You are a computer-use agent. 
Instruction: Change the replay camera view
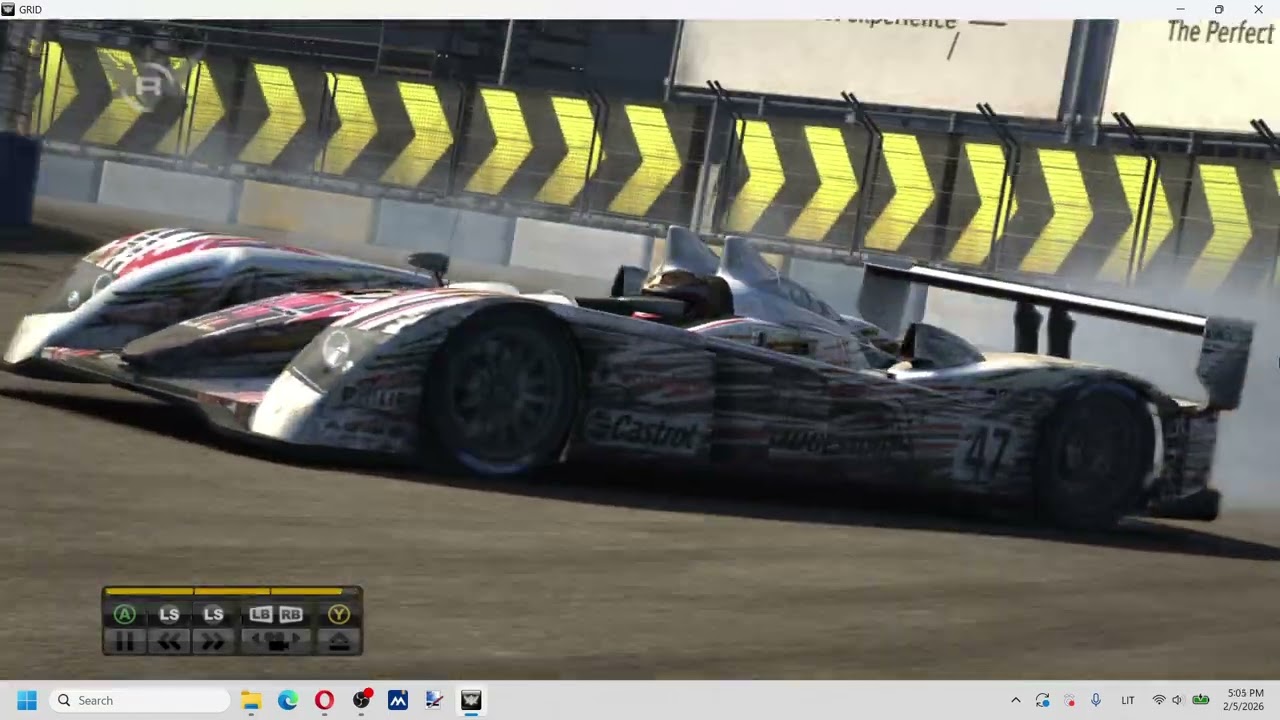pyautogui.click(x=276, y=642)
